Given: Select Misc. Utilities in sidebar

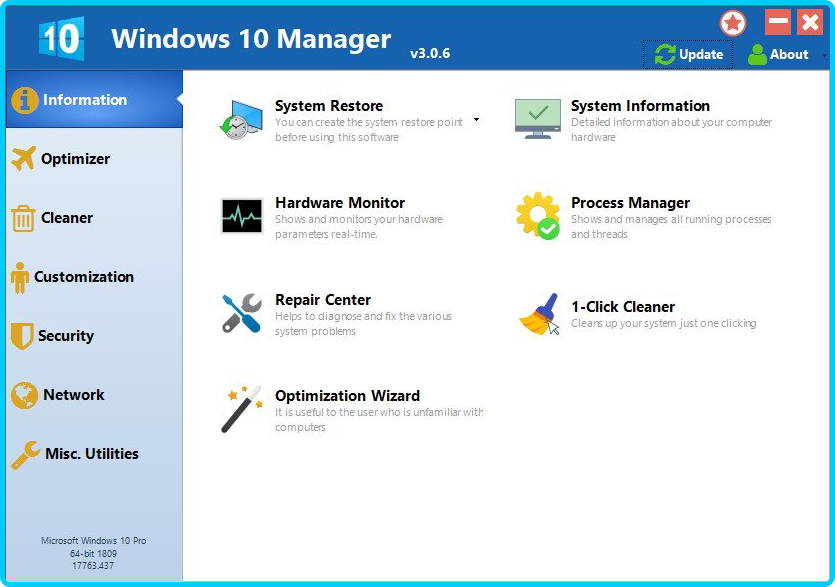Looking at the screenshot, I should (91, 454).
